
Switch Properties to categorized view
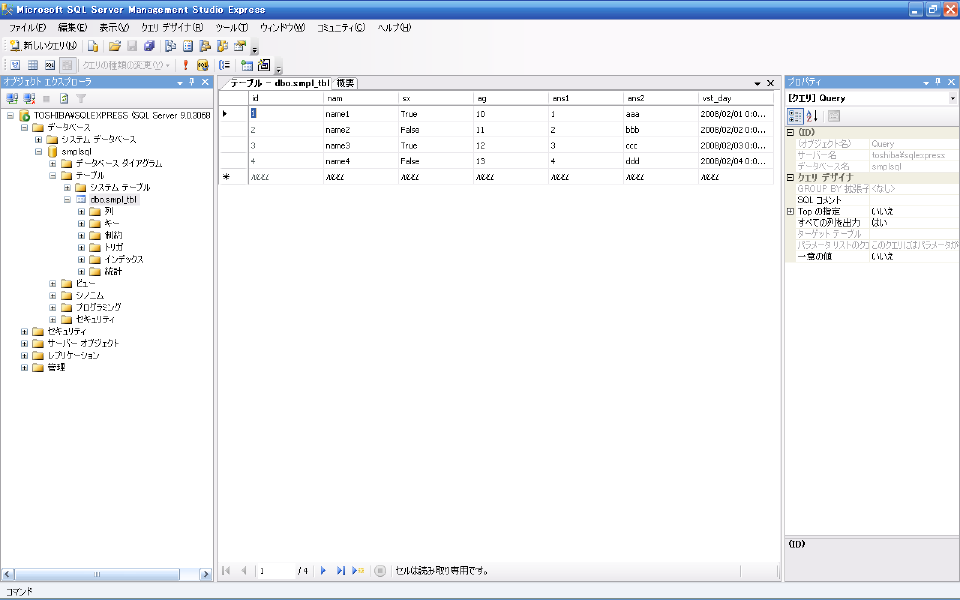(795, 116)
